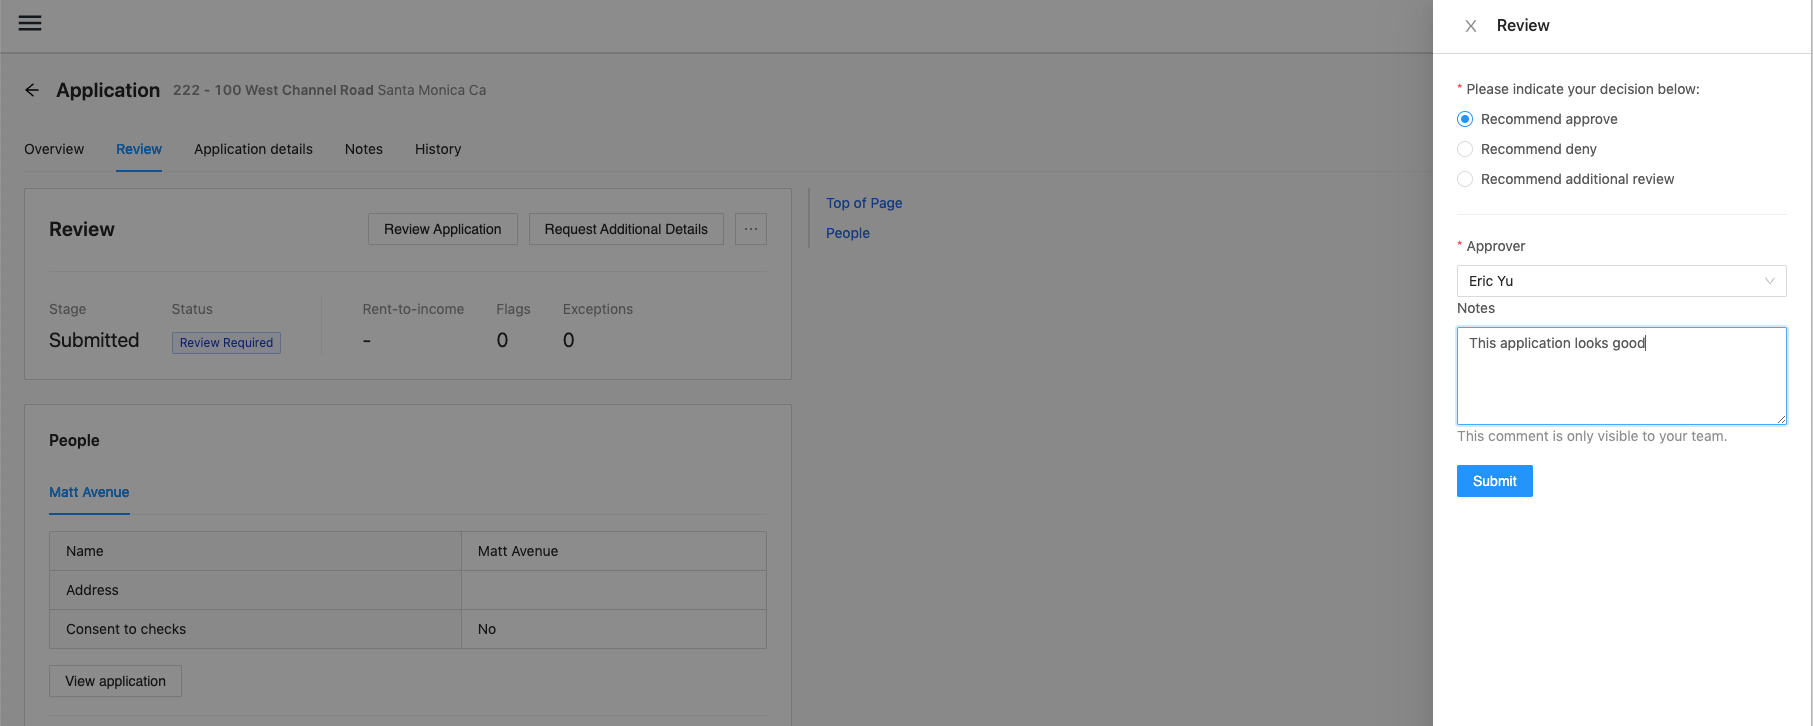Click the Submitted stage value
This screenshot has width=1813, height=726.
pos(94,340)
